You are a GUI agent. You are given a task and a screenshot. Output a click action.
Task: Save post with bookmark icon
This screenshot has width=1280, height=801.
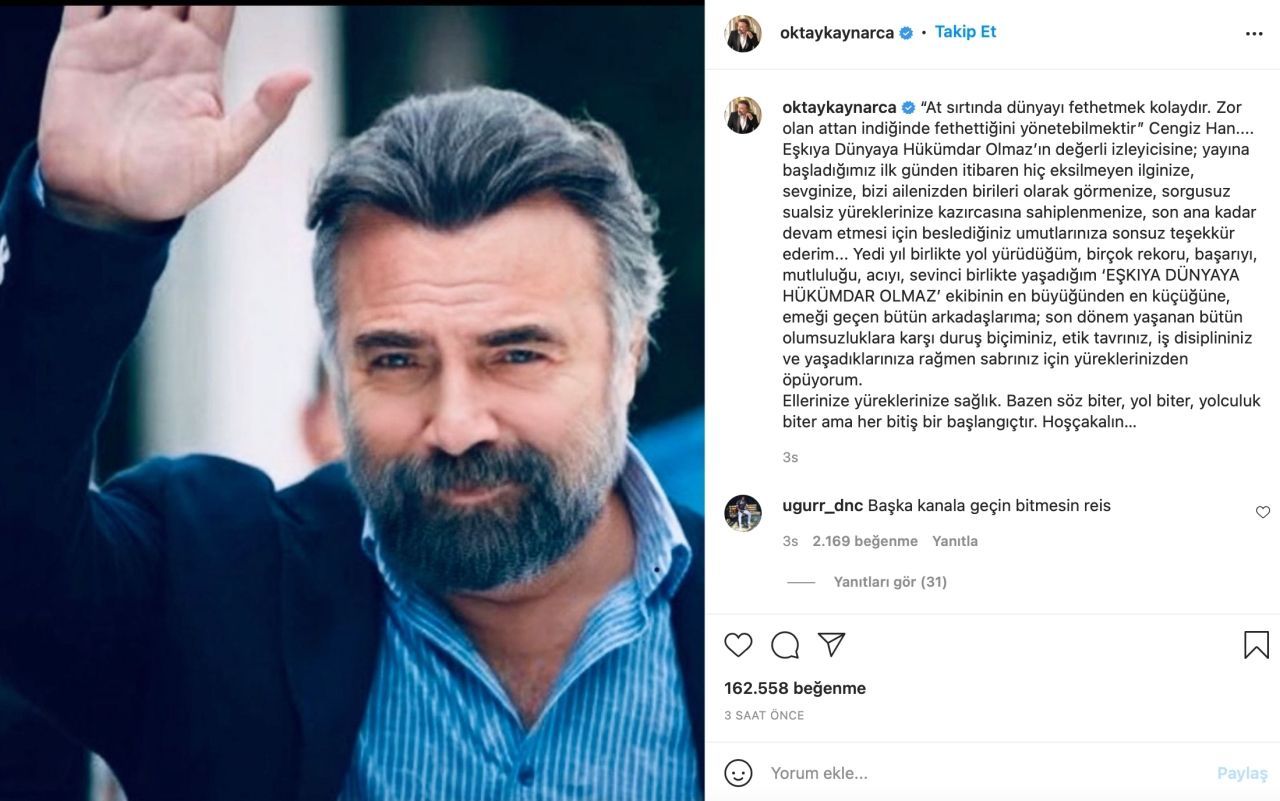coord(1256,645)
